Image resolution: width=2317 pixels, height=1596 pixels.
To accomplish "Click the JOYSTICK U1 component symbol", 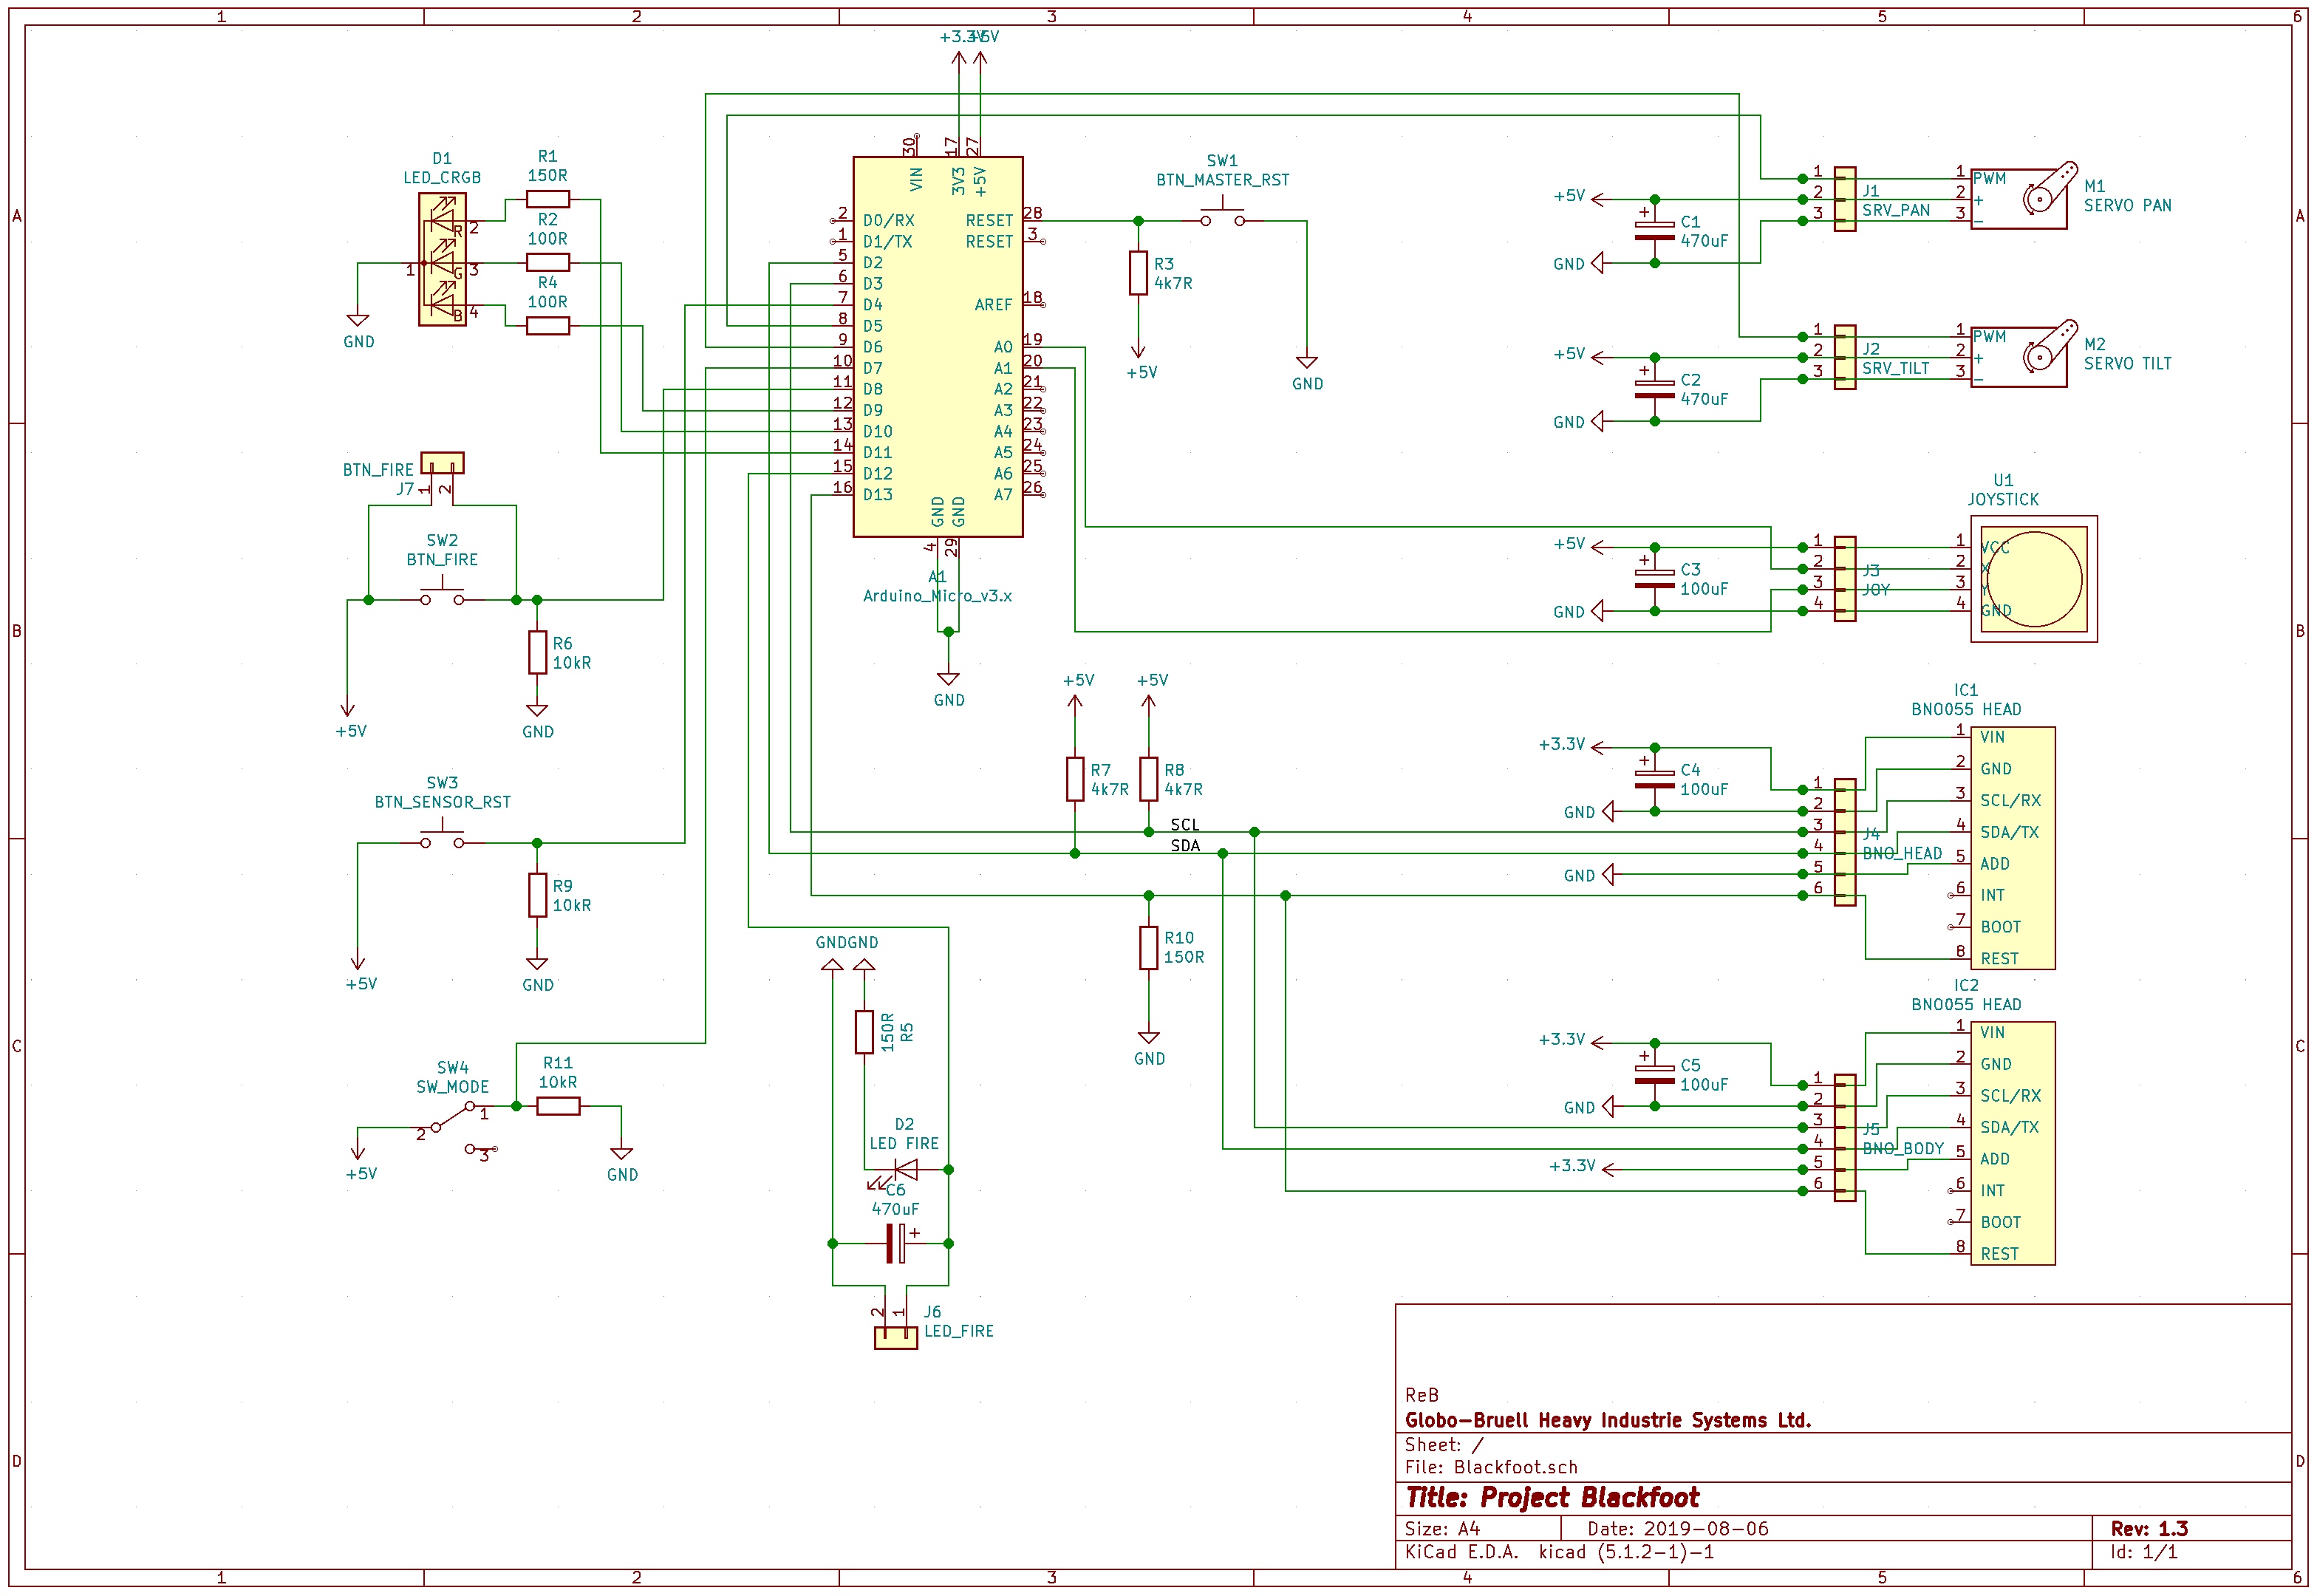I will pos(2033,579).
